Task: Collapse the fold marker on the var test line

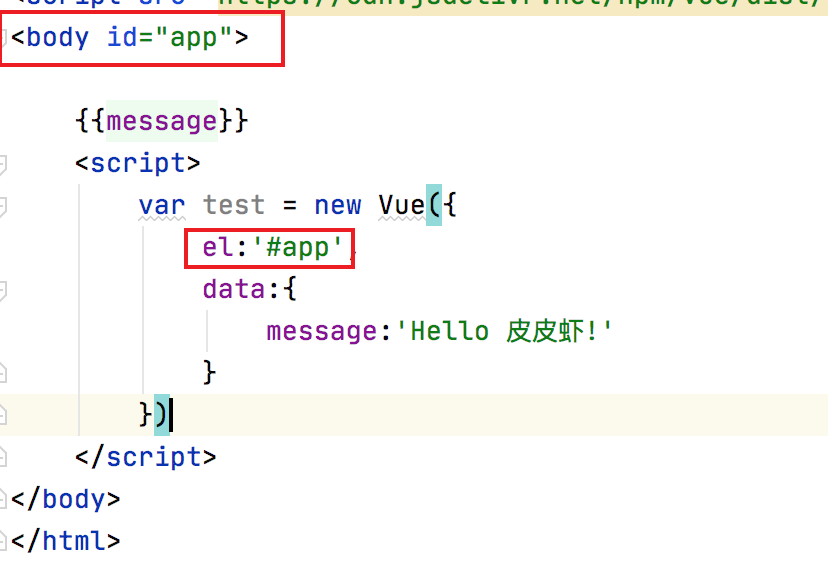Action: coord(2,206)
